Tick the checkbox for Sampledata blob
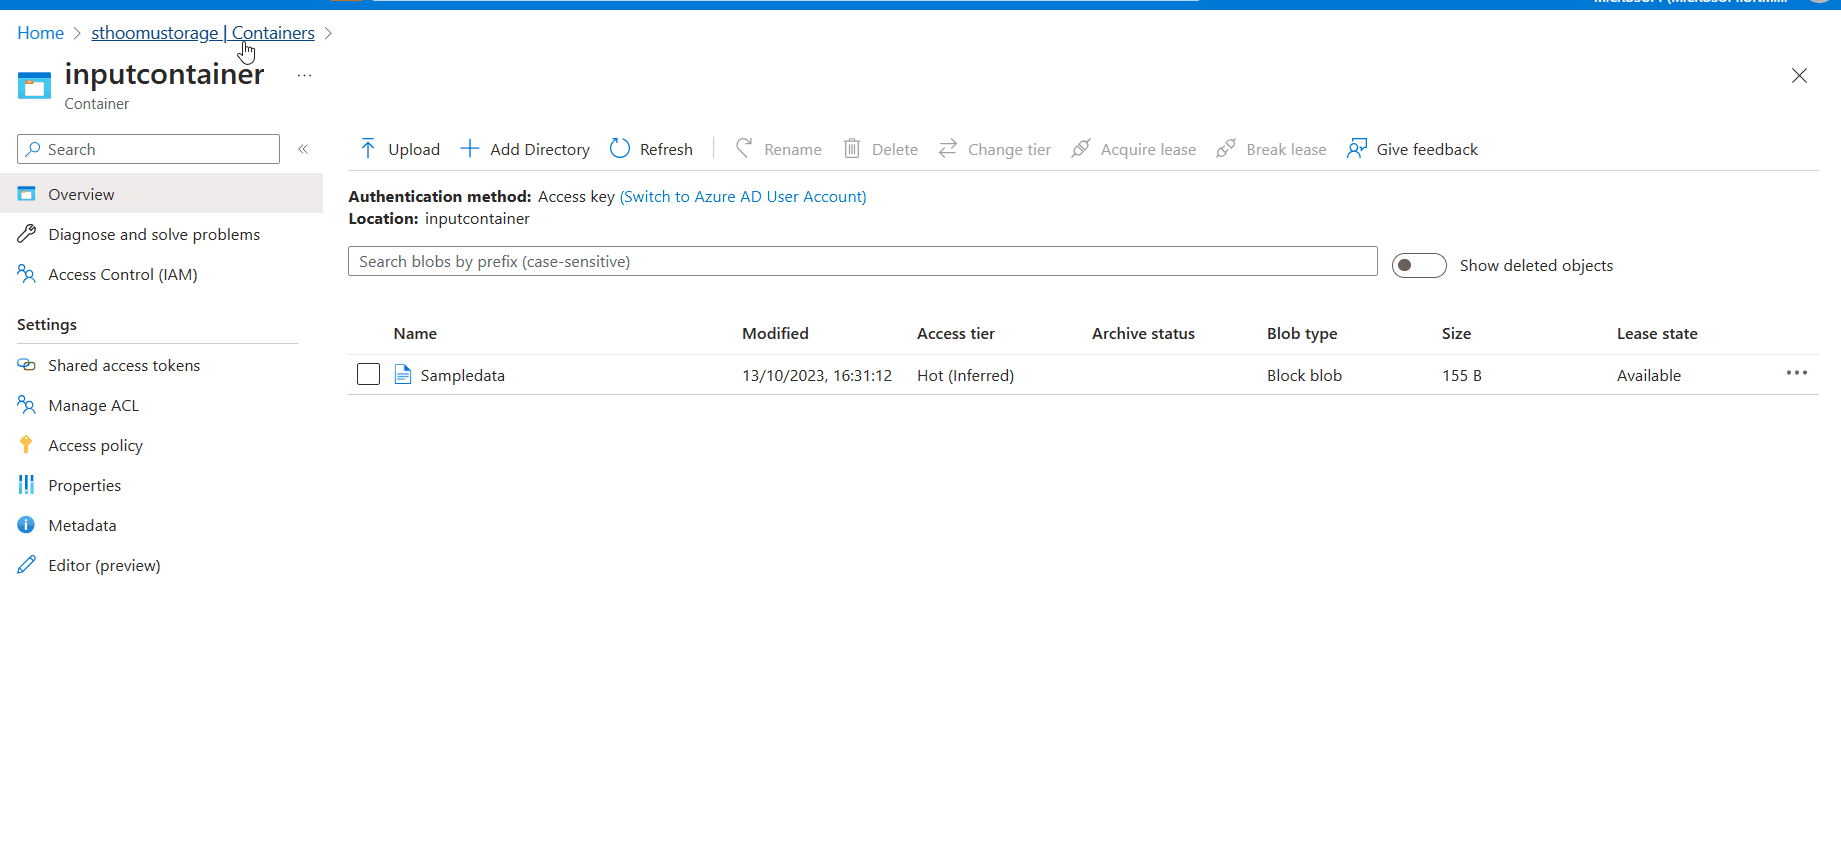Screen dimensions: 1841x842 coord(369,374)
